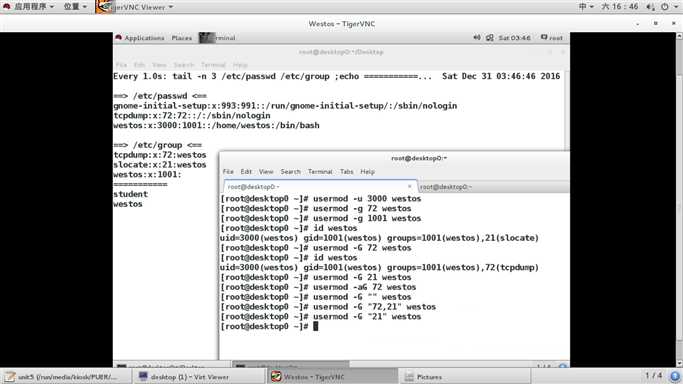The image size is (683, 384).
Task: Click the background terminal title bar root@desktop0:~/Desktop
Action: click(x=341, y=52)
